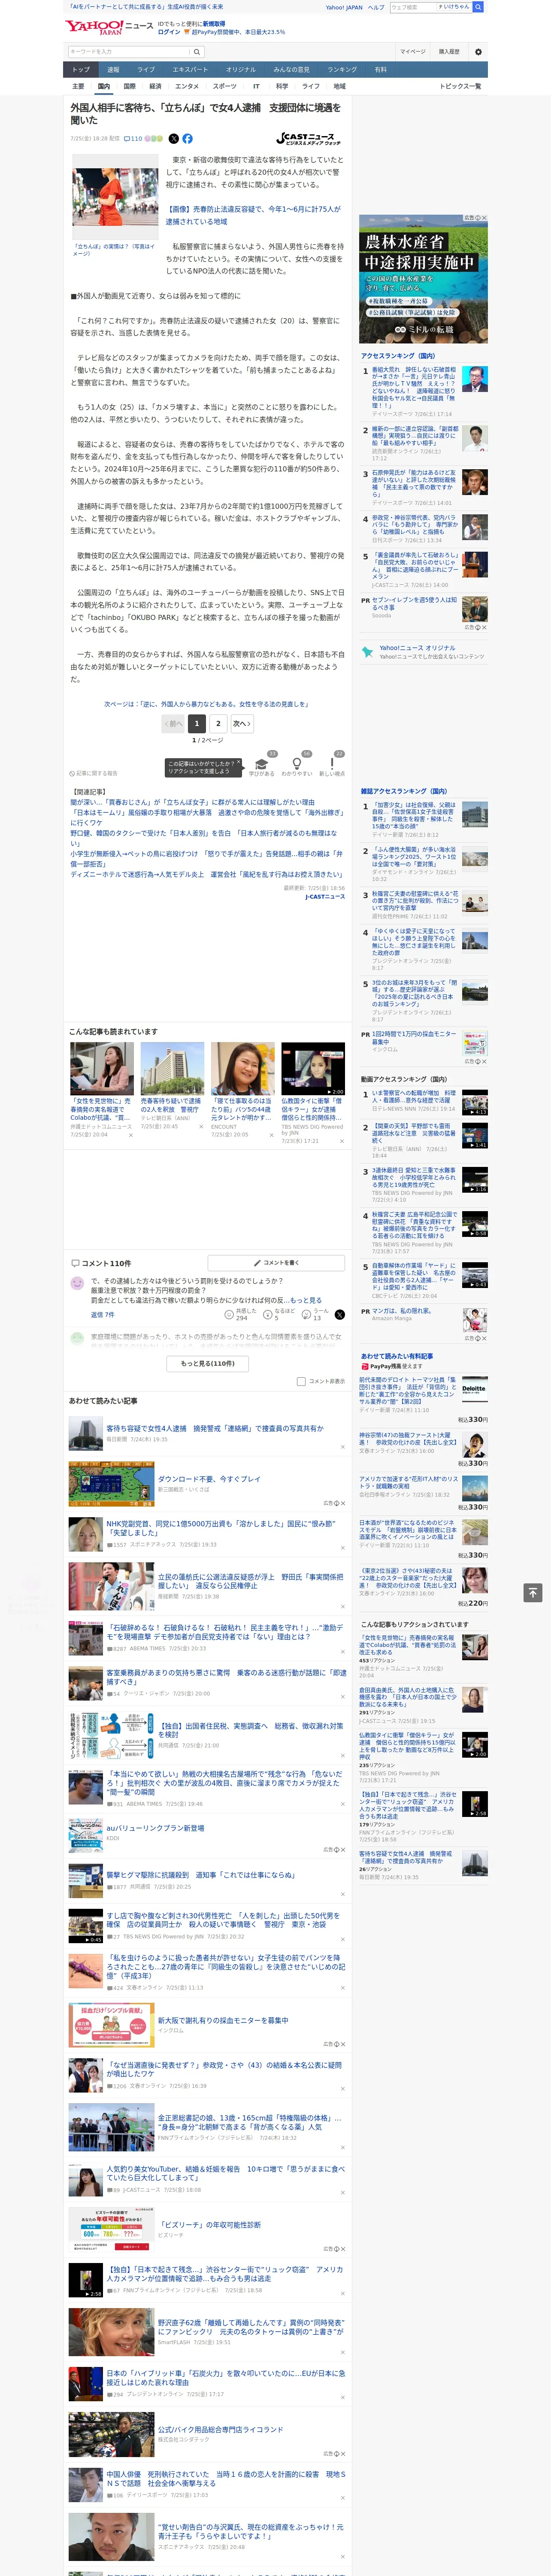Open comment count bubble showing 110
Viewport: 551px width, 2576px height.
point(133,139)
